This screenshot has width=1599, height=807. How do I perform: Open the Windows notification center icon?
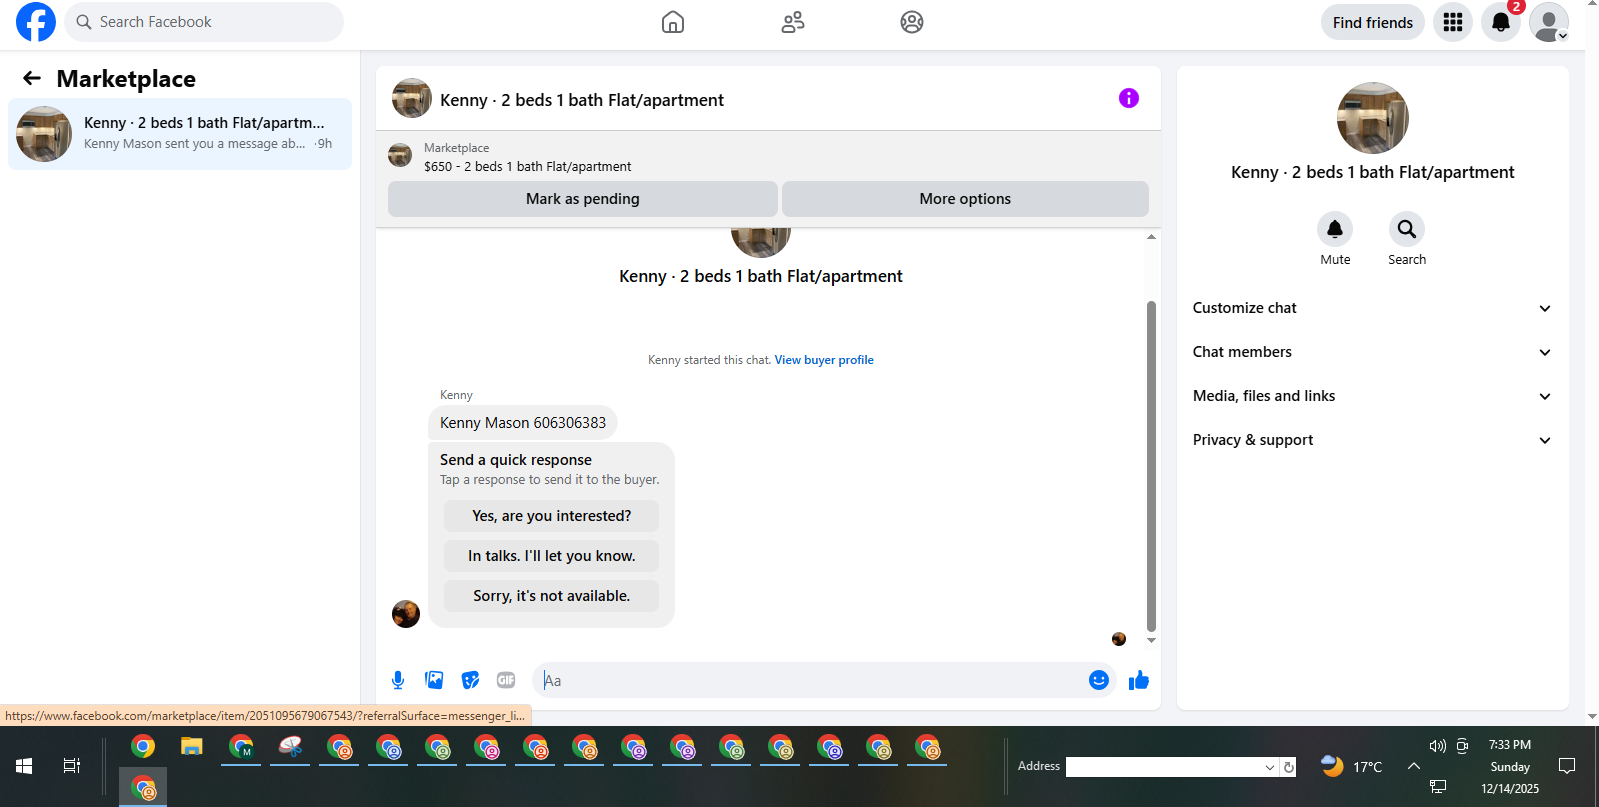[x=1567, y=766]
